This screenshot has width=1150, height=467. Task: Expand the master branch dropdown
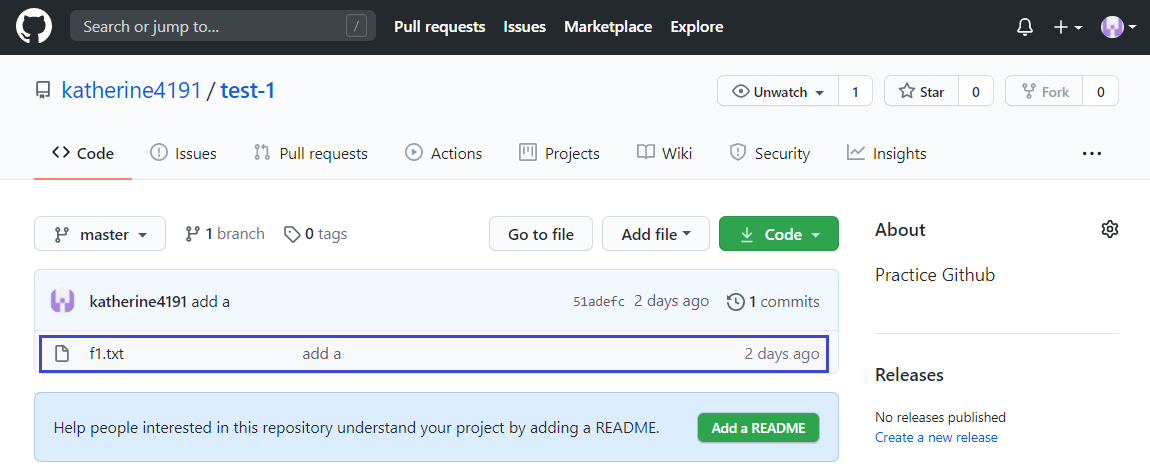point(100,235)
